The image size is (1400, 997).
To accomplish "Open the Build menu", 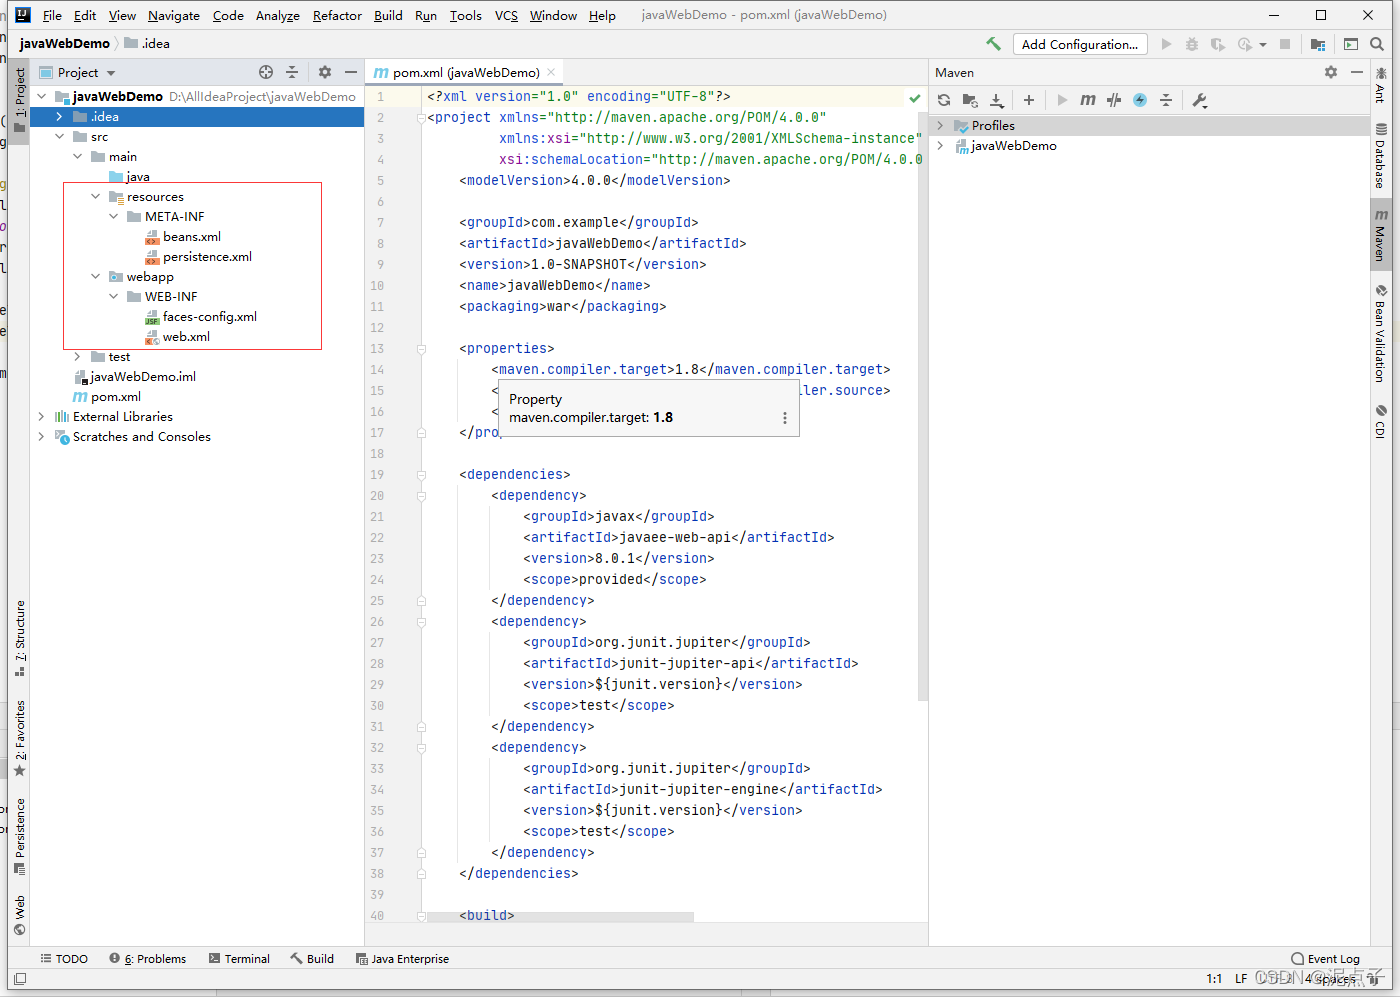I will coord(388,15).
